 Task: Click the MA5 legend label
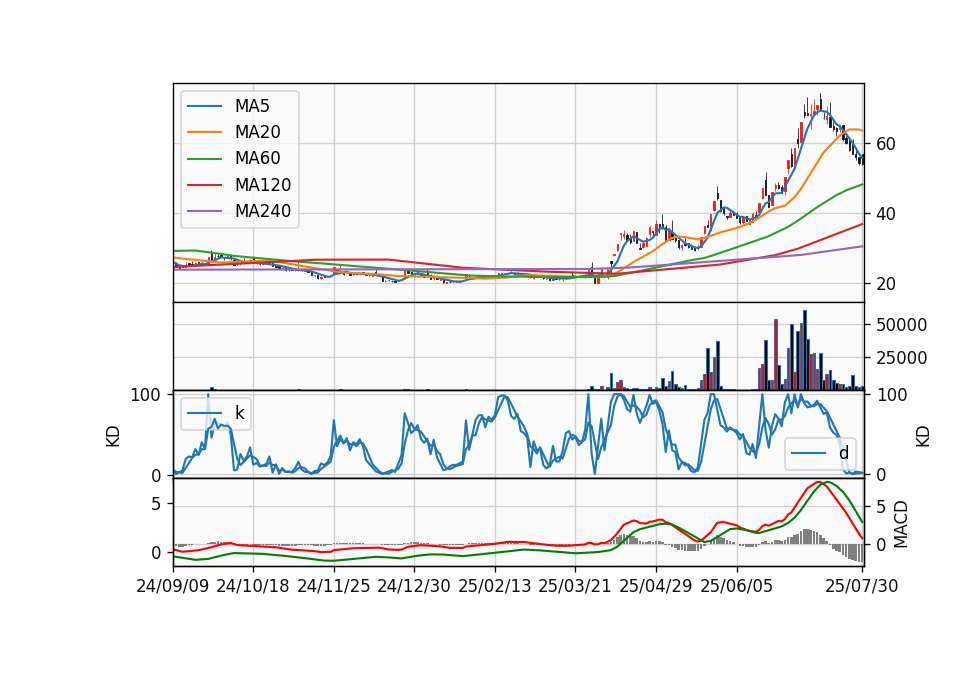point(252,106)
